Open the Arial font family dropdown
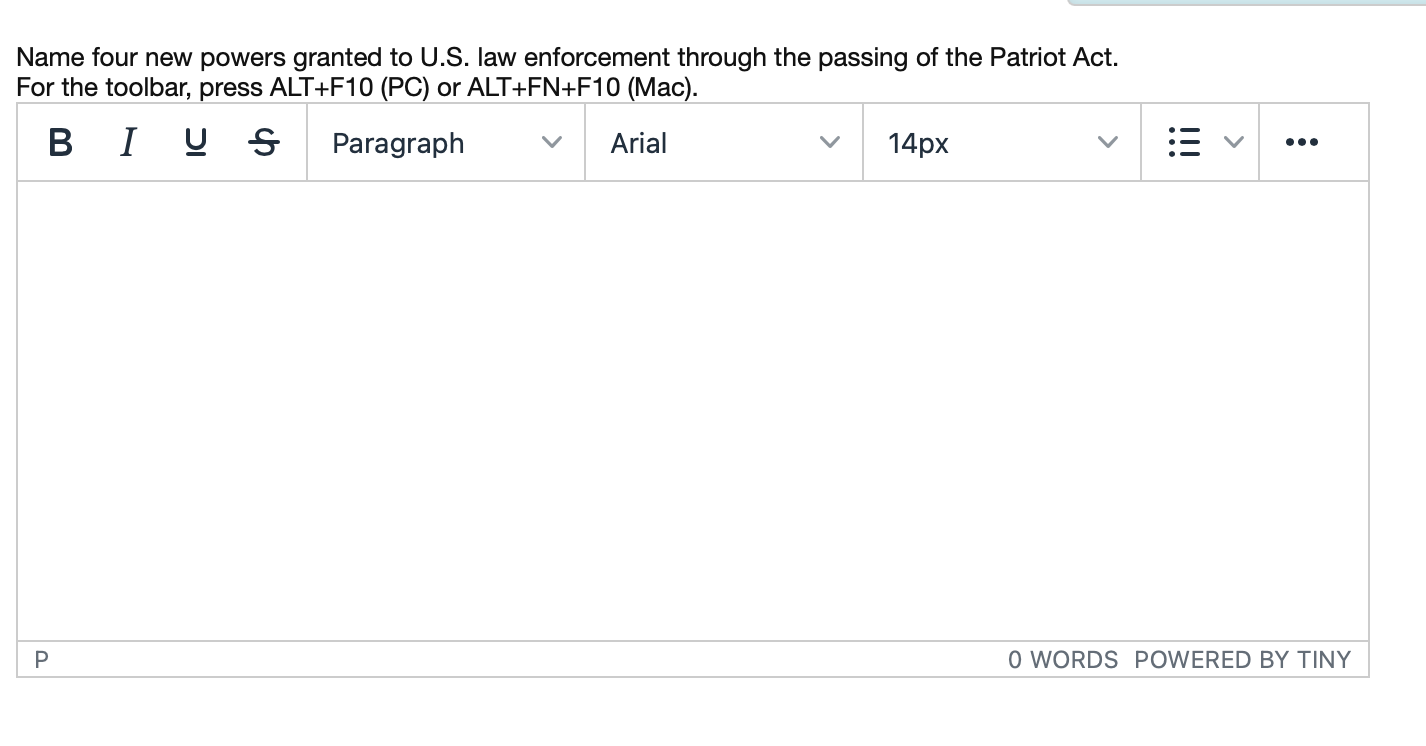1426x746 pixels. [x=723, y=142]
